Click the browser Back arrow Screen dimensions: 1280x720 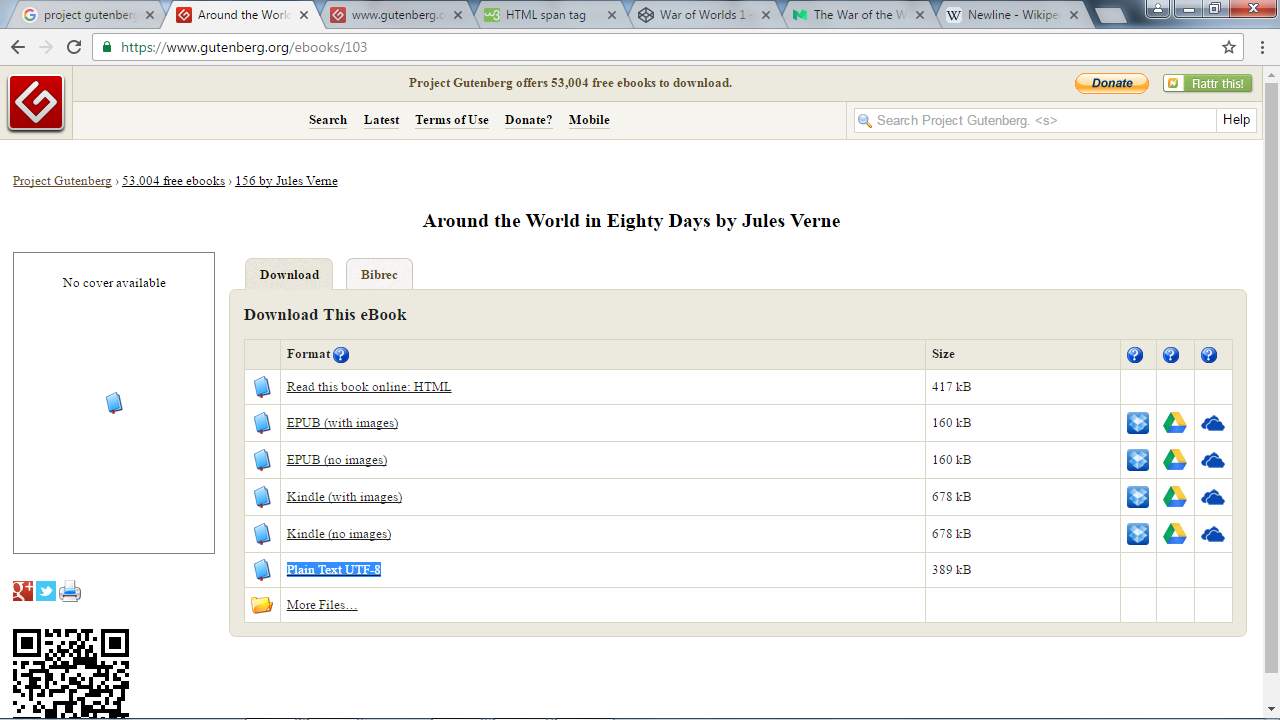19,47
